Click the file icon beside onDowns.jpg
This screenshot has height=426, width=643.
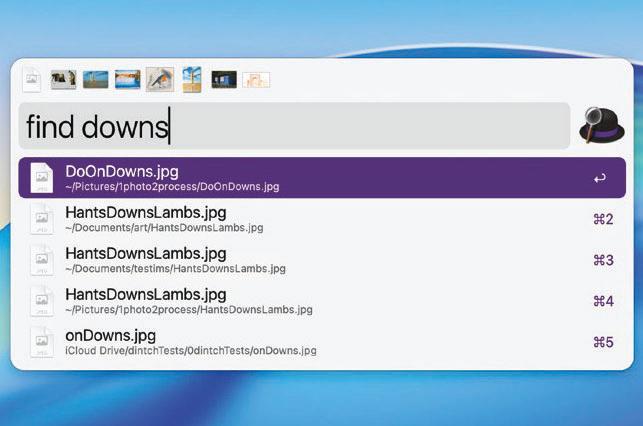[42, 342]
